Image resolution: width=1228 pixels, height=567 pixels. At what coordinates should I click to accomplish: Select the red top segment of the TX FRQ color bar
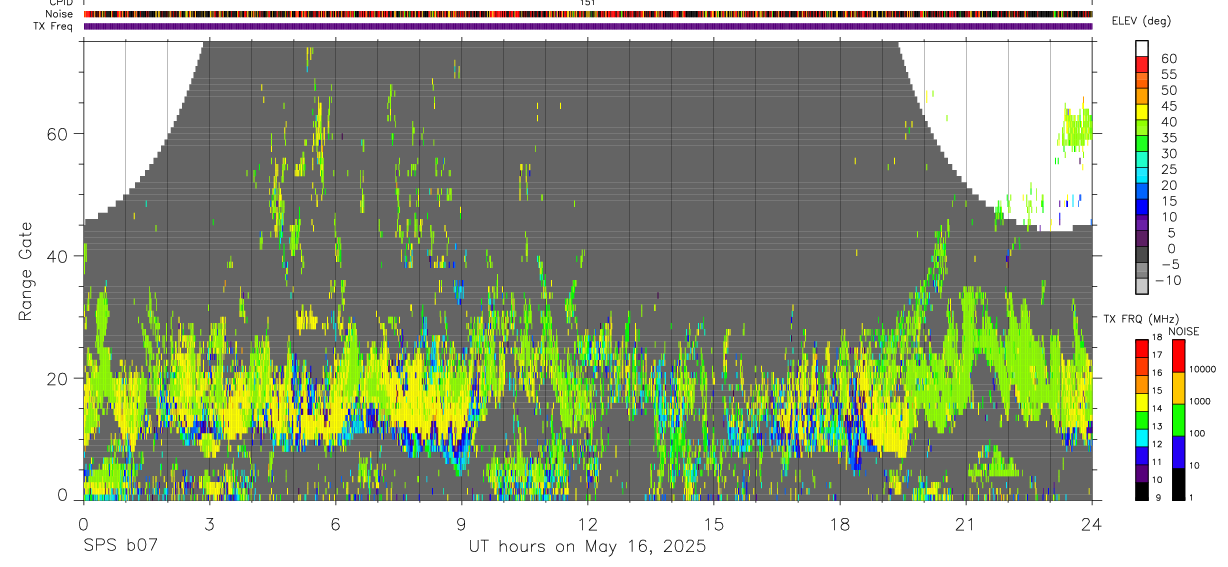1142,347
